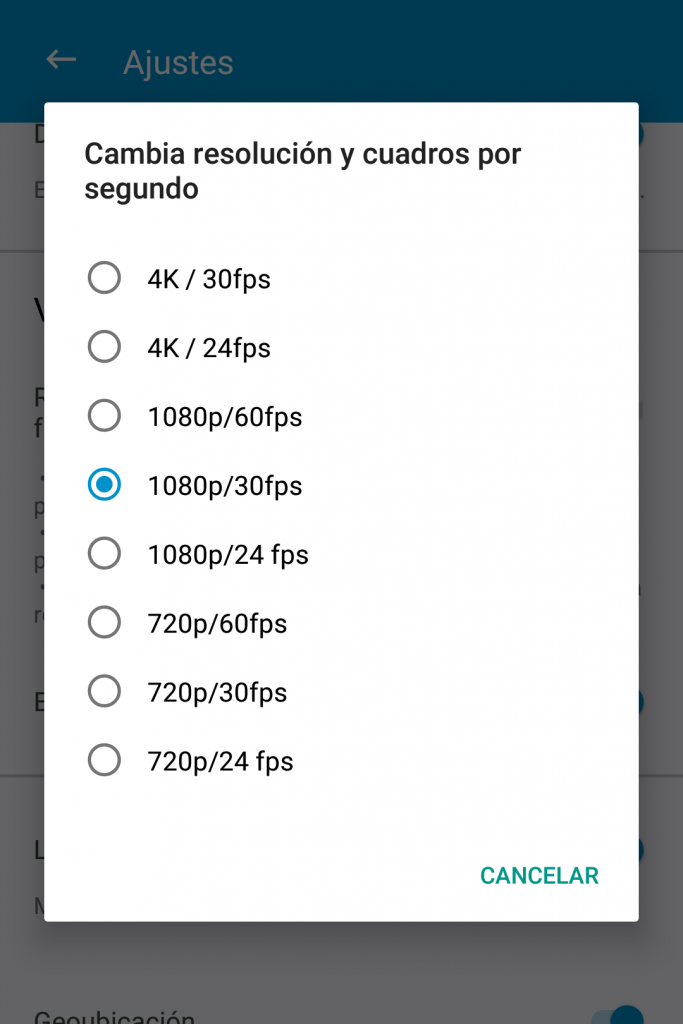Tap the "4K / 24fps" label text

click(209, 348)
